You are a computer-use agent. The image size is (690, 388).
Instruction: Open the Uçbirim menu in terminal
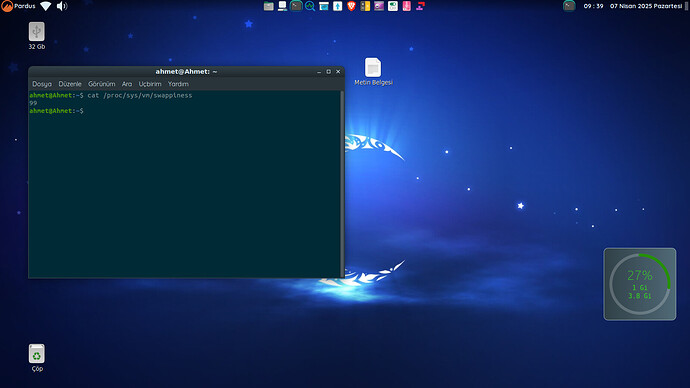[150, 84]
